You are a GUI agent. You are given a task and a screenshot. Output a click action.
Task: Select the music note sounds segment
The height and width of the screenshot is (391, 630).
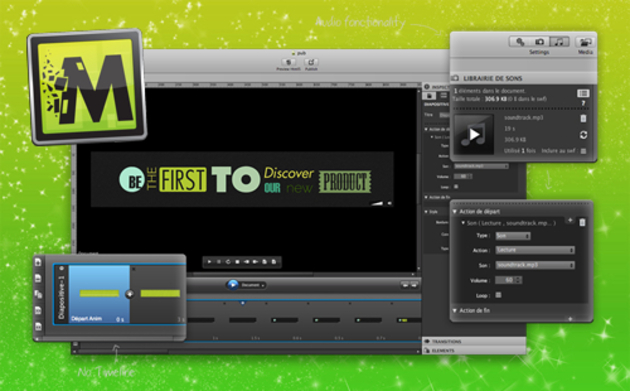(x=559, y=41)
